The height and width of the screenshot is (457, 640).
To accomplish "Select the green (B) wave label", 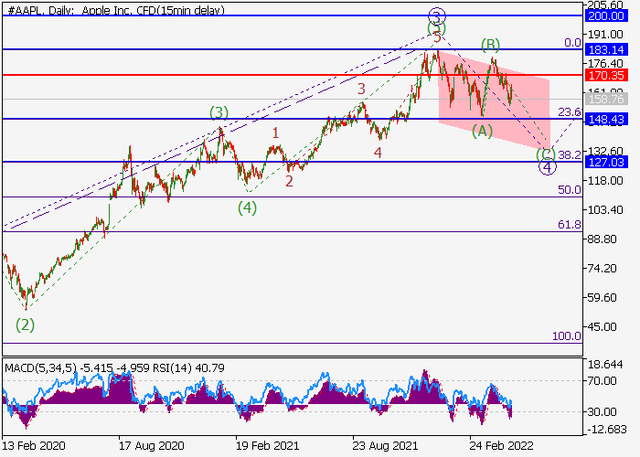I will (490, 44).
